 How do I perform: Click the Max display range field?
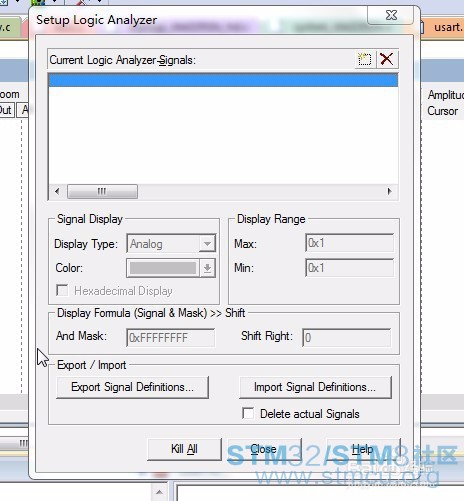click(x=349, y=243)
